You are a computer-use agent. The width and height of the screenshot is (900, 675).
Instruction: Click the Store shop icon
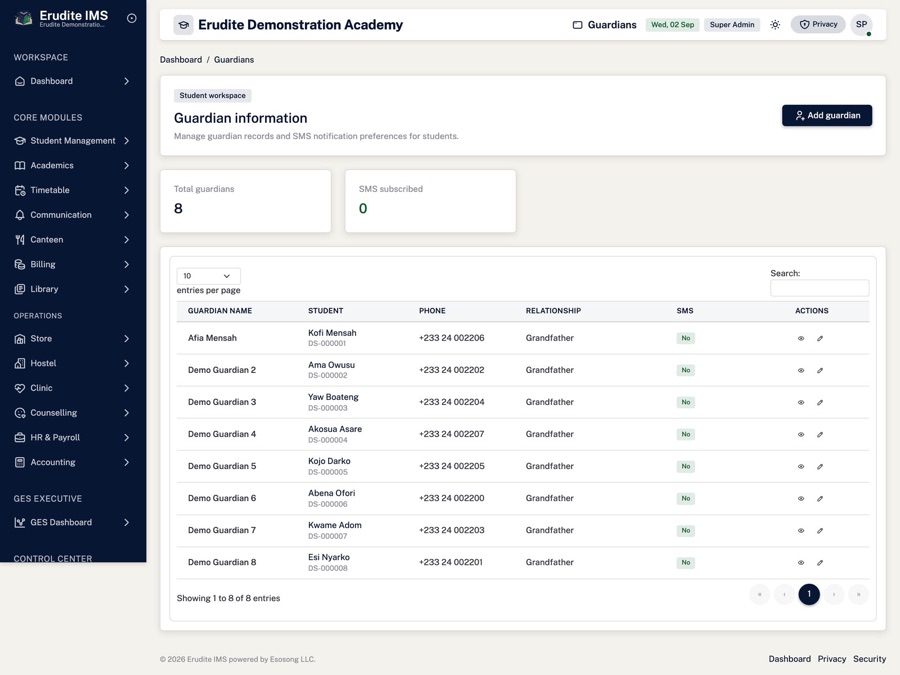tap(20, 339)
